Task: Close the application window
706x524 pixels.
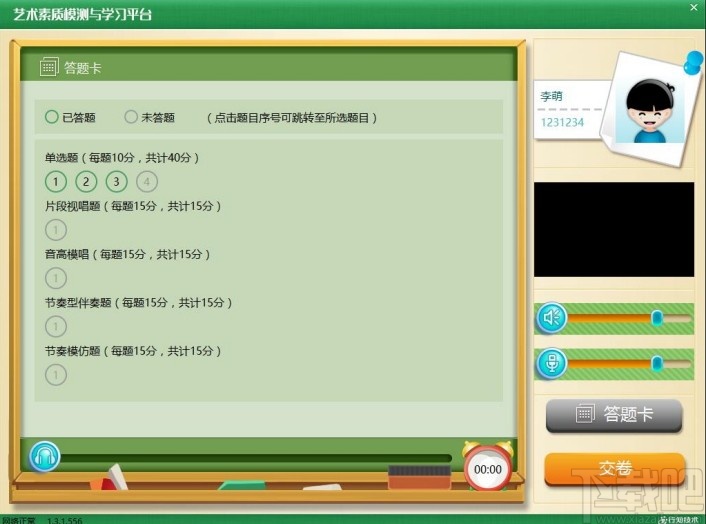Action: pyautogui.click(x=694, y=7)
